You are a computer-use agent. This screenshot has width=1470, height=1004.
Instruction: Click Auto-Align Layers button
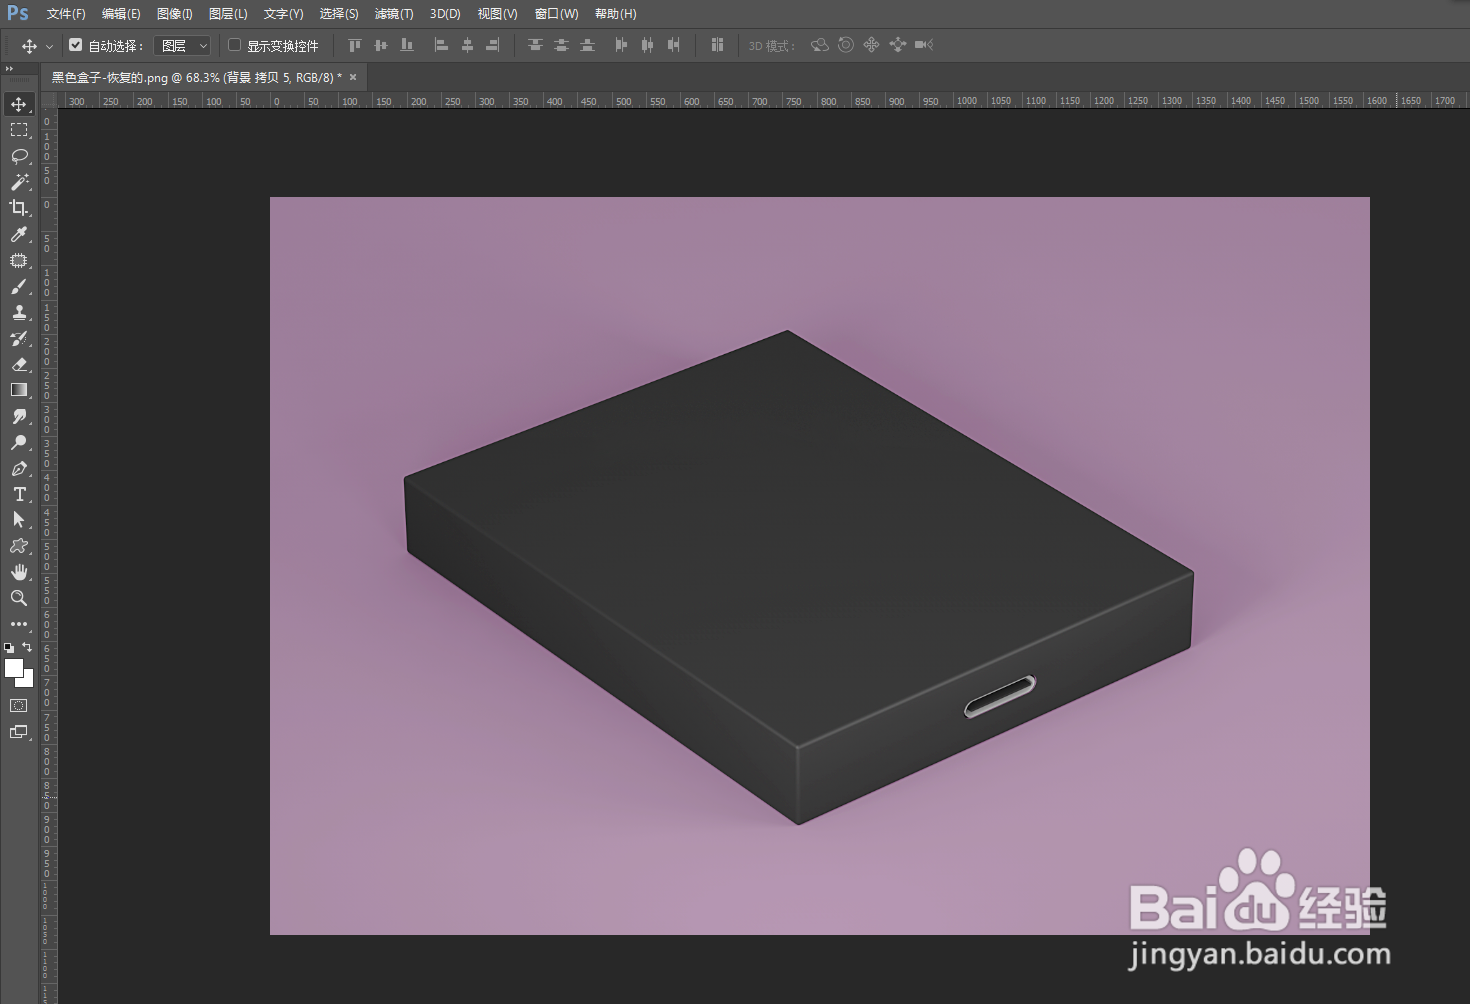tap(717, 45)
